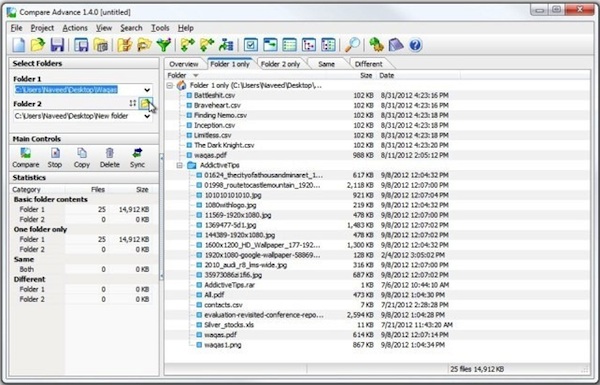Screen dimensions: 600x385
Task: Open the Help menu
Action: (186, 28)
